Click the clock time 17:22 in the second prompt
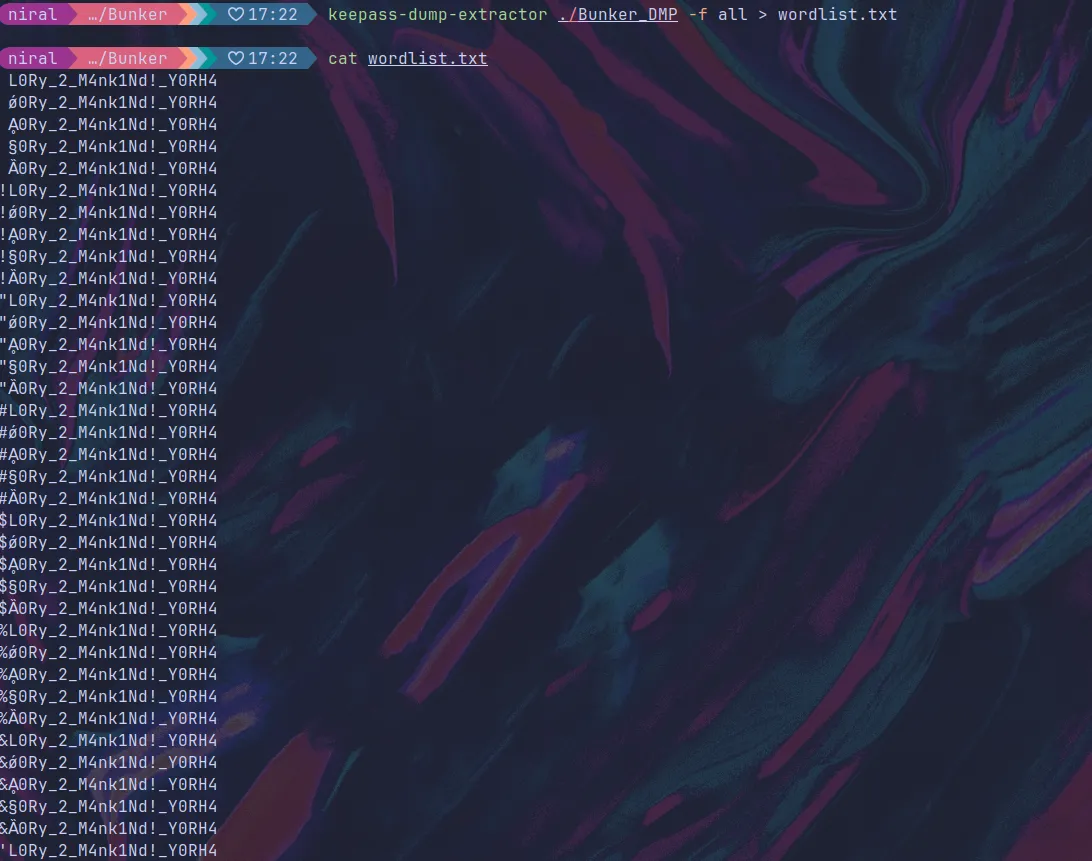The image size is (1092, 861). coord(272,58)
